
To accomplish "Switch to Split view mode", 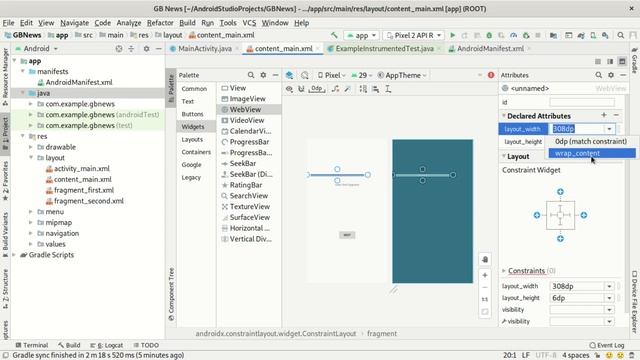I will [x=610, y=62].
